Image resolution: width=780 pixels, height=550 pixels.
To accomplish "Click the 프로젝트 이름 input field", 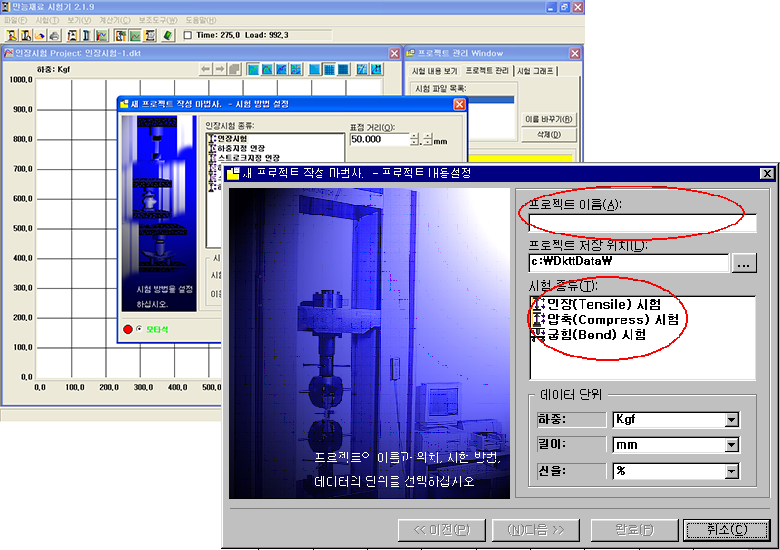I will 643,223.
